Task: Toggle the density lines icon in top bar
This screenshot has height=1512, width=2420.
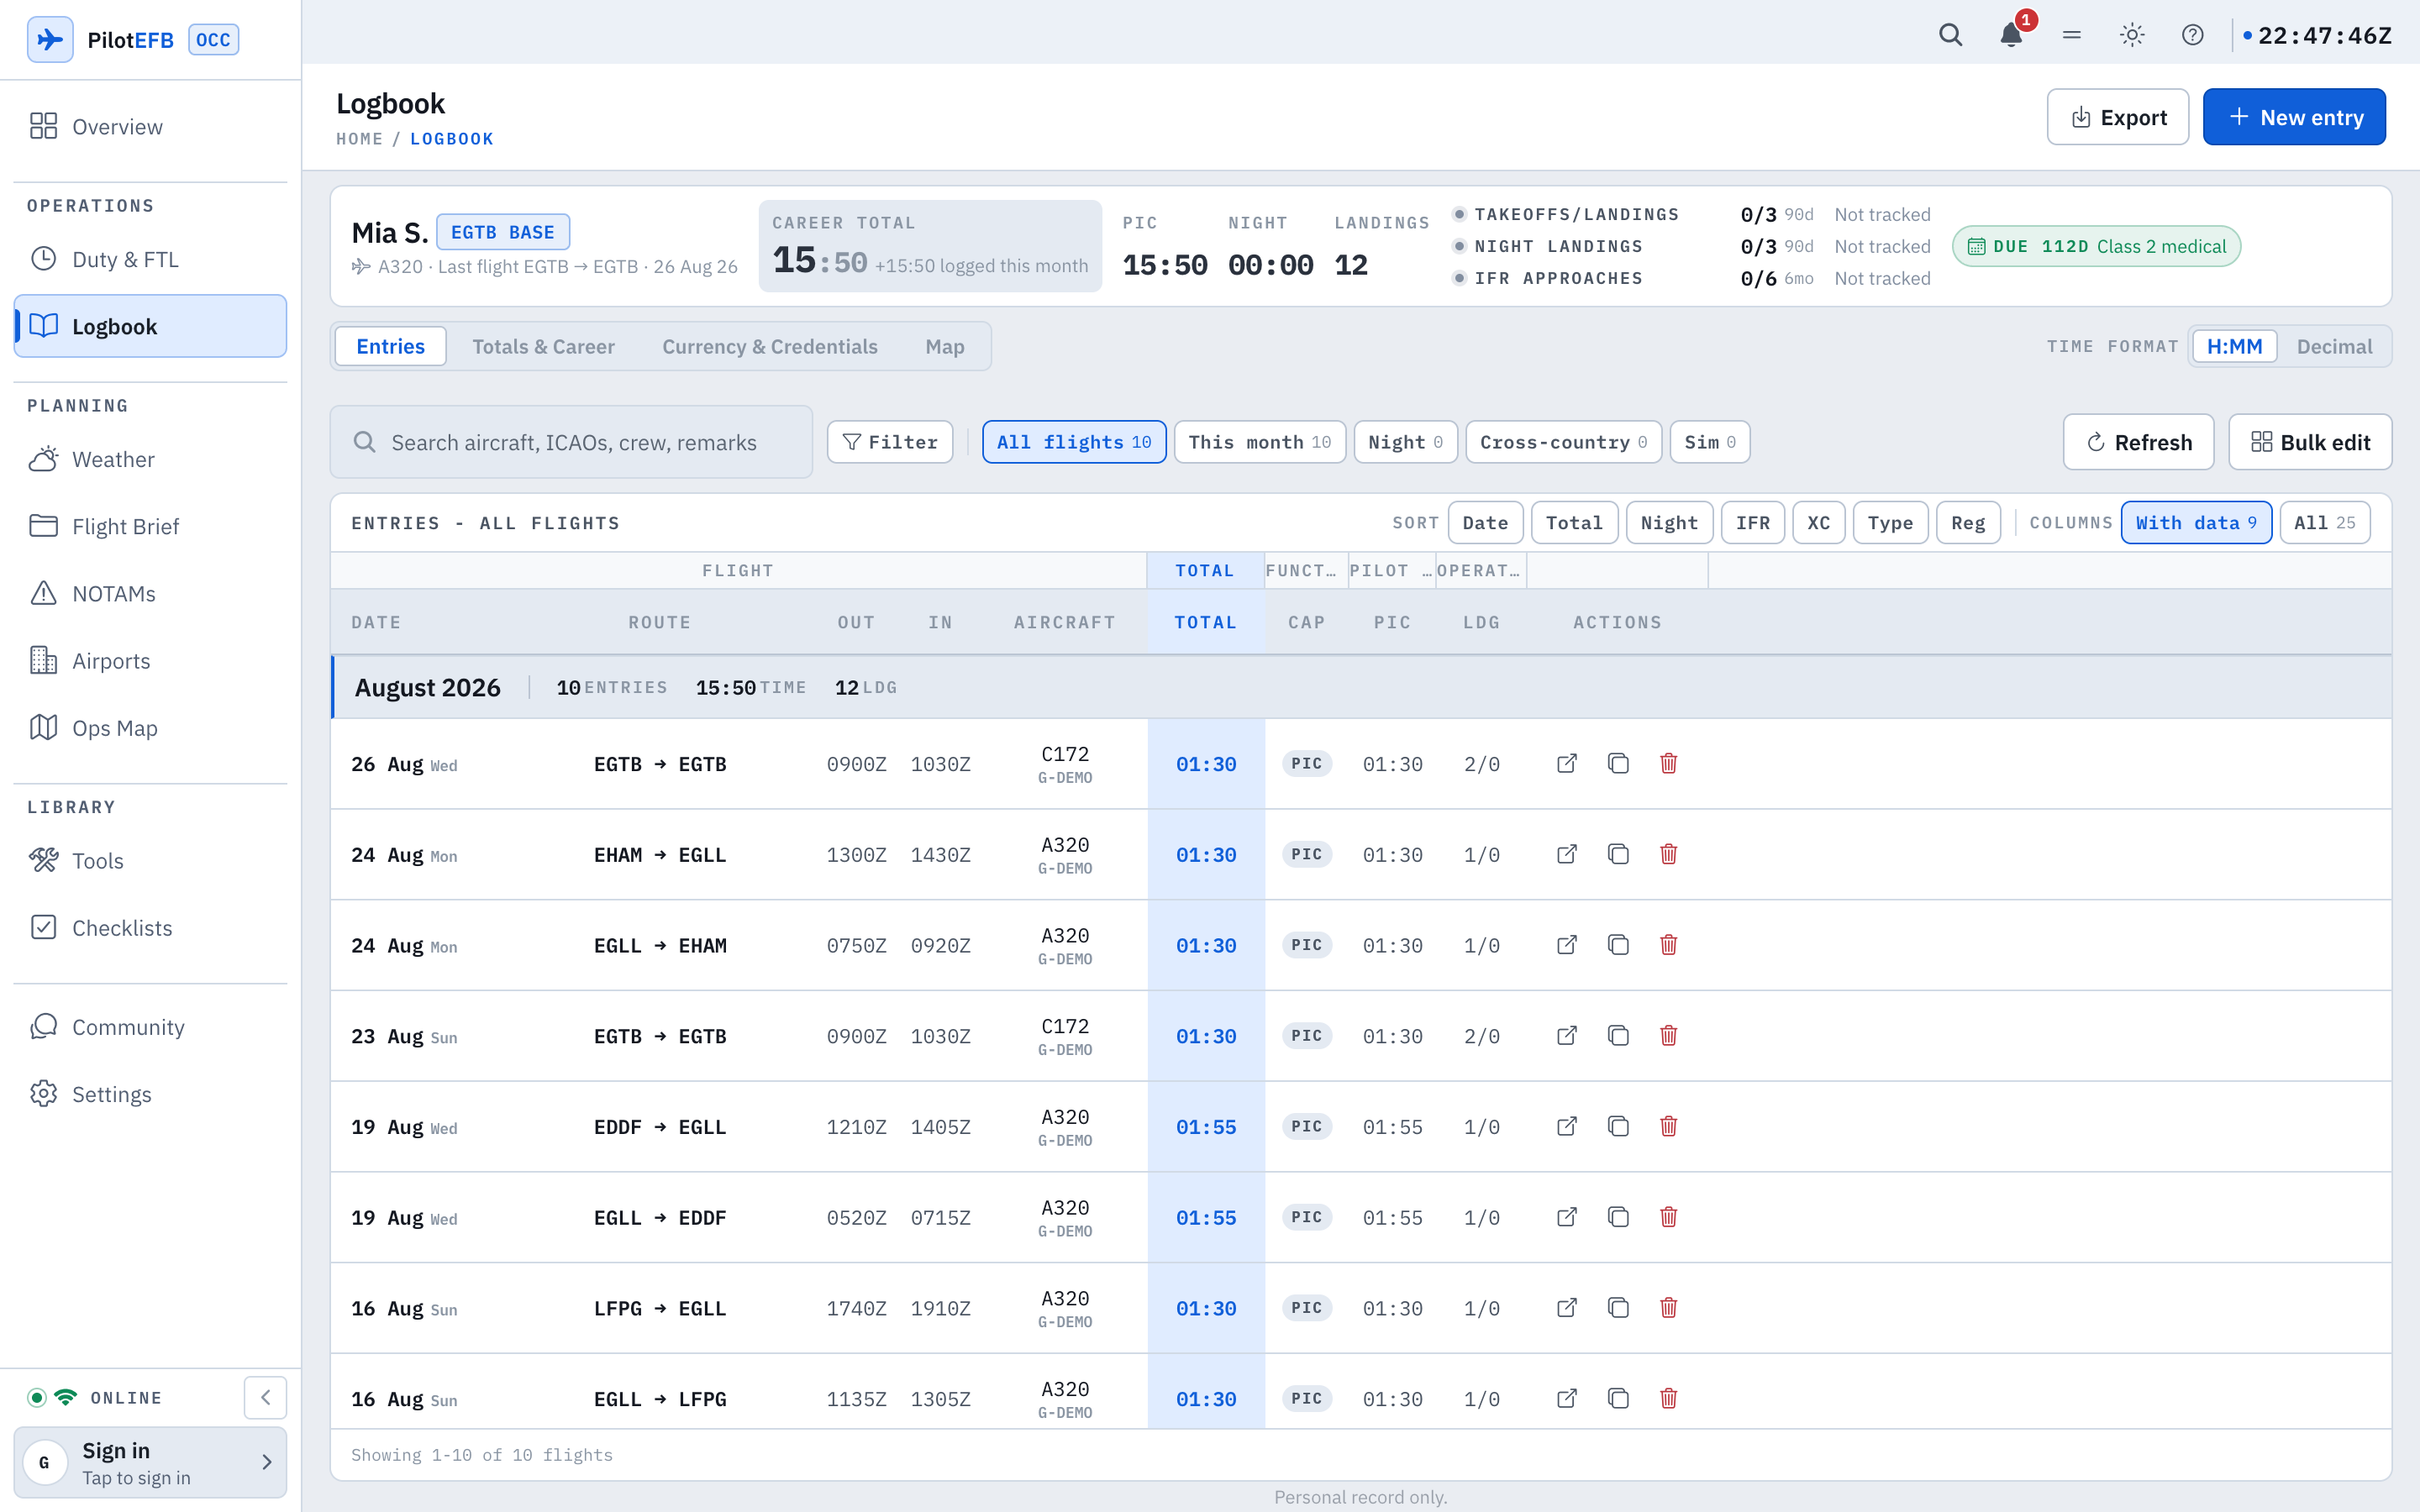Action: (x=2072, y=35)
